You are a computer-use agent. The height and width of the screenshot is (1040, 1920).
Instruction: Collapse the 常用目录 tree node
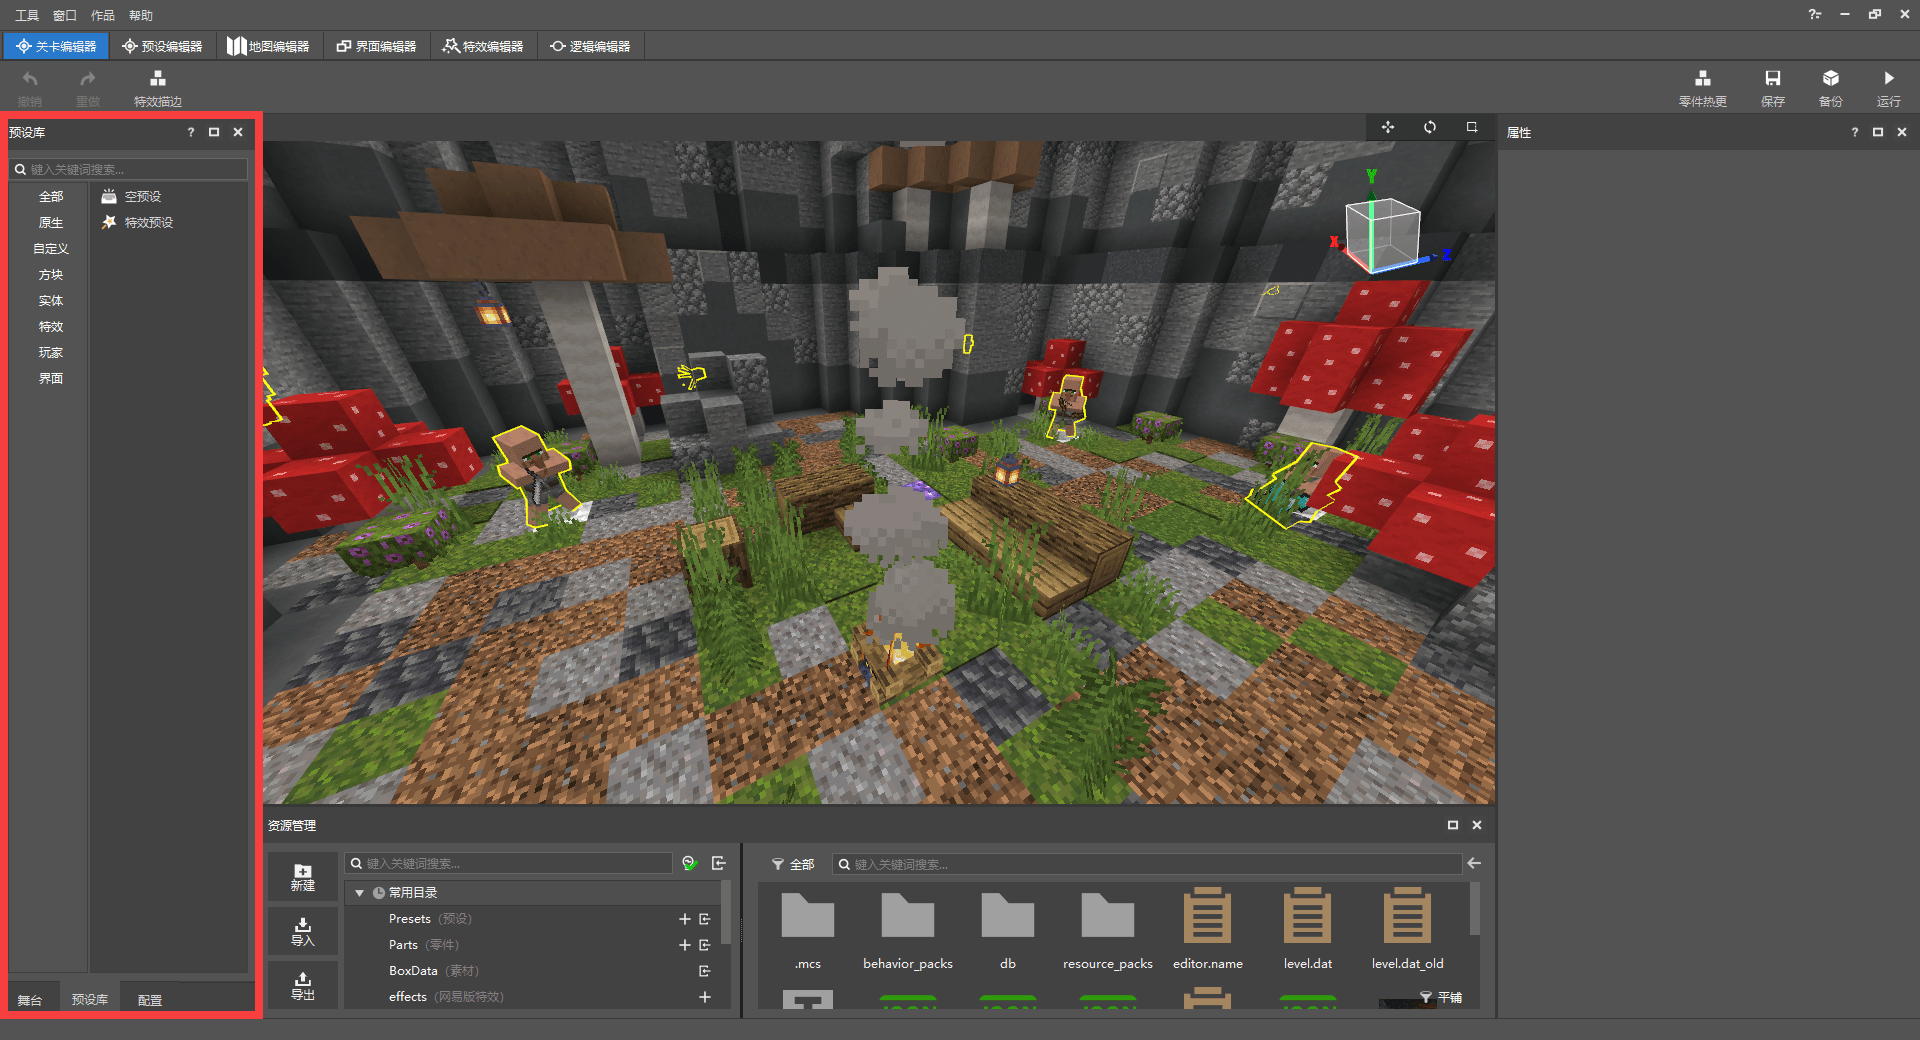(x=360, y=893)
